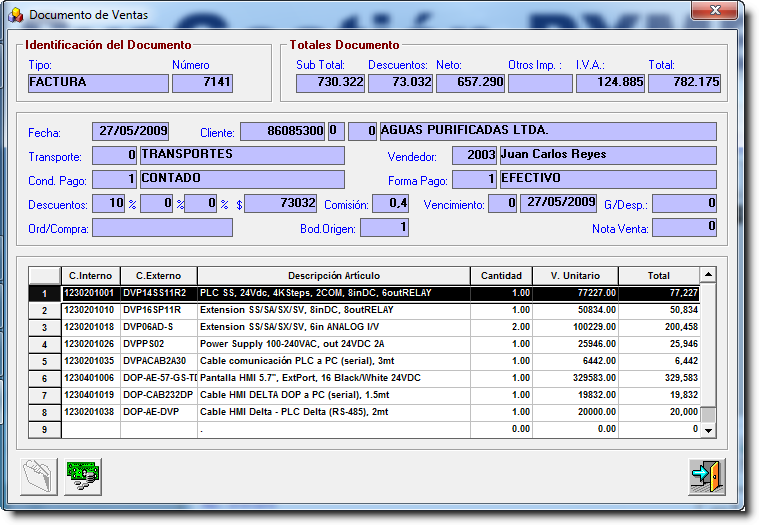Select description Pantalla HMI 5.7" row
Viewport: 759px width, 525px height.
[334, 378]
